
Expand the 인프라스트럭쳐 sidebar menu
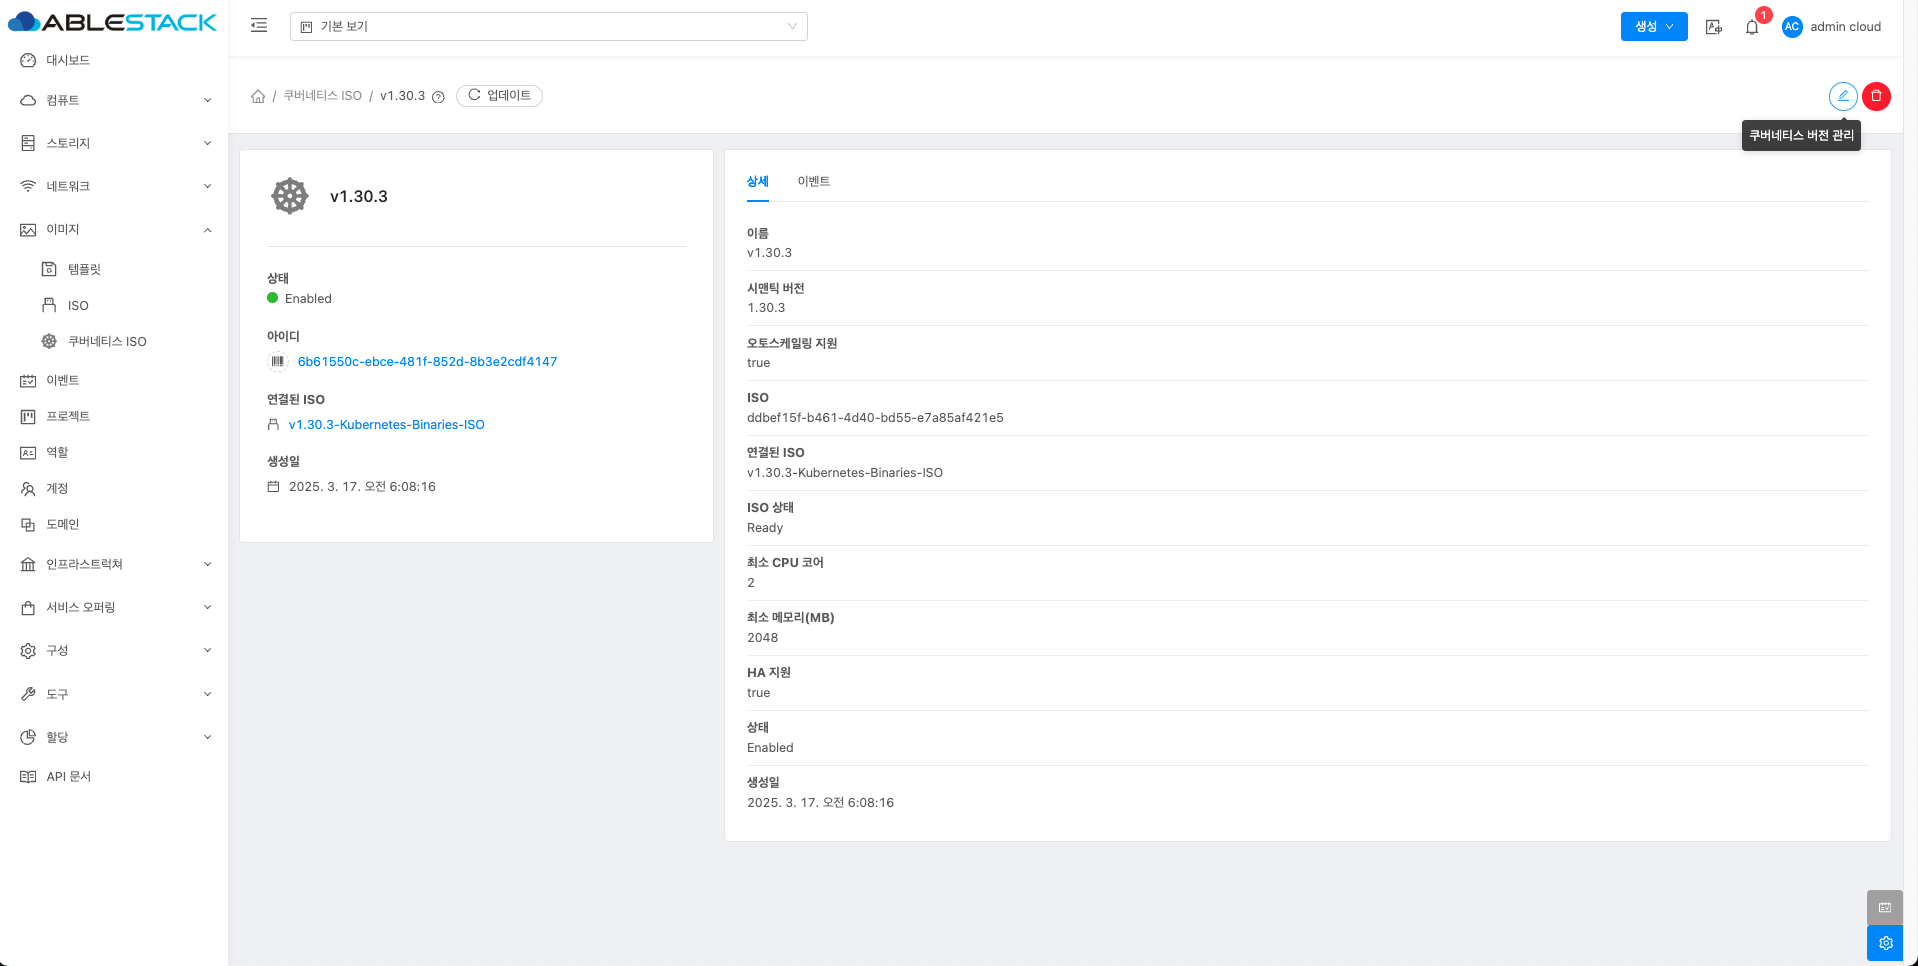pos(115,564)
